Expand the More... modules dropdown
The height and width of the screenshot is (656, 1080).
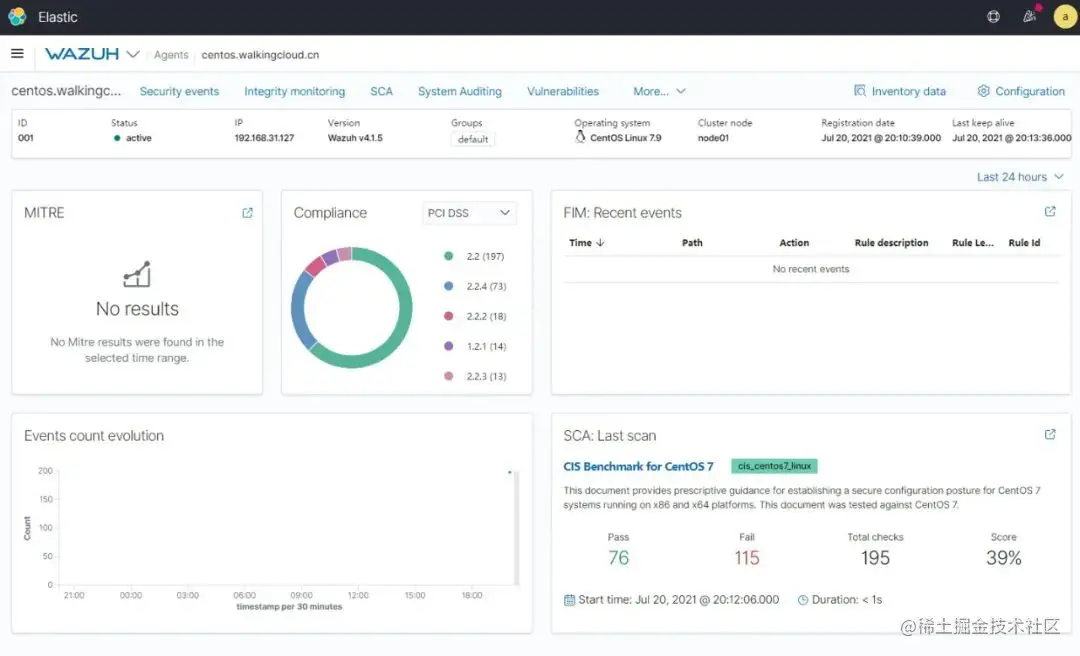click(659, 91)
